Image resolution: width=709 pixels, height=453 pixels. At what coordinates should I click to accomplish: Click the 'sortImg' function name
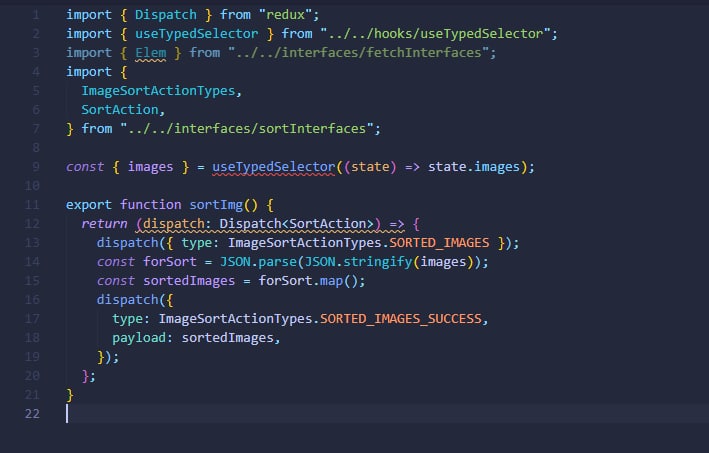point(216,205)
